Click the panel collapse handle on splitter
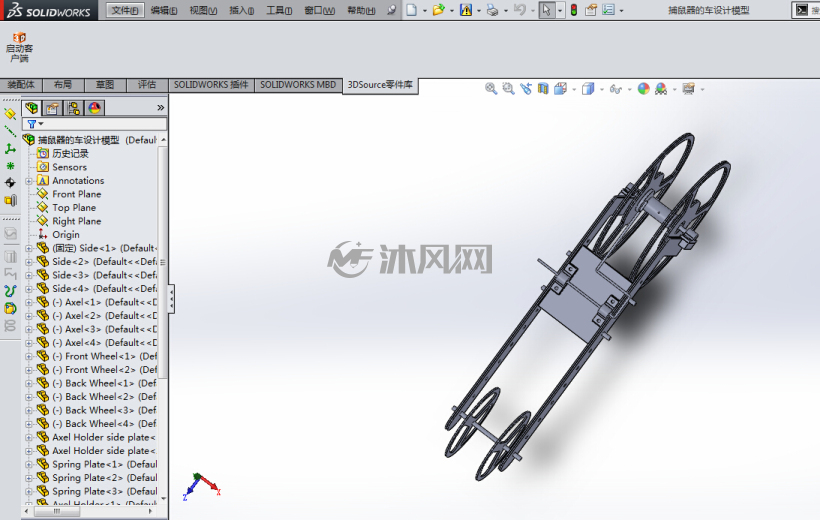Image resolution: width=820 pixels, height=520 pixels. tap(171, 299)
